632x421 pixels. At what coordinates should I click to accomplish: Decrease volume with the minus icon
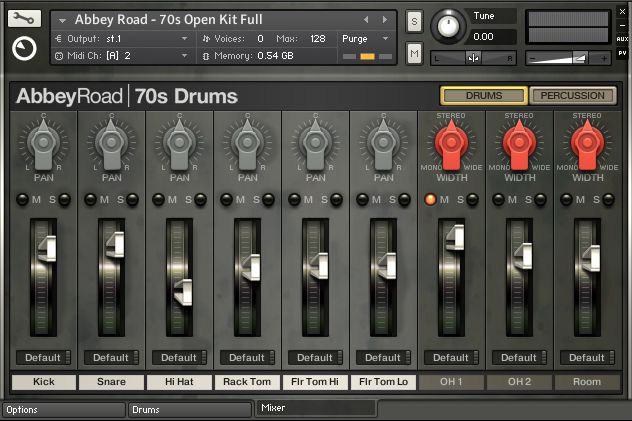click(x=532, y=59)
